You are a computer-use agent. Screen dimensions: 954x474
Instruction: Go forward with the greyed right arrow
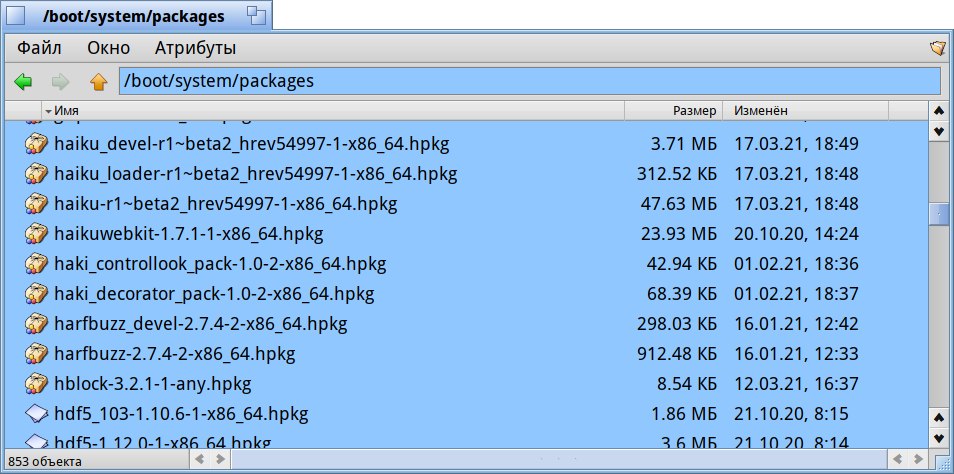point(60,82)
